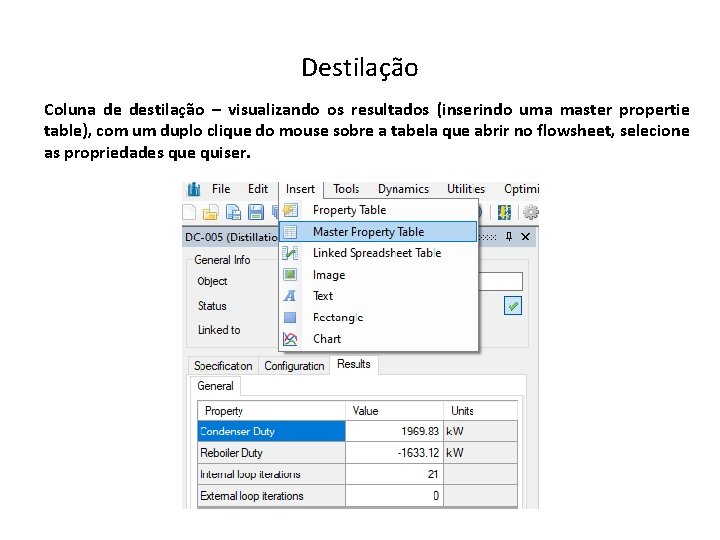Click the Linked to label
720x540 pixels.
click(219, 330)
